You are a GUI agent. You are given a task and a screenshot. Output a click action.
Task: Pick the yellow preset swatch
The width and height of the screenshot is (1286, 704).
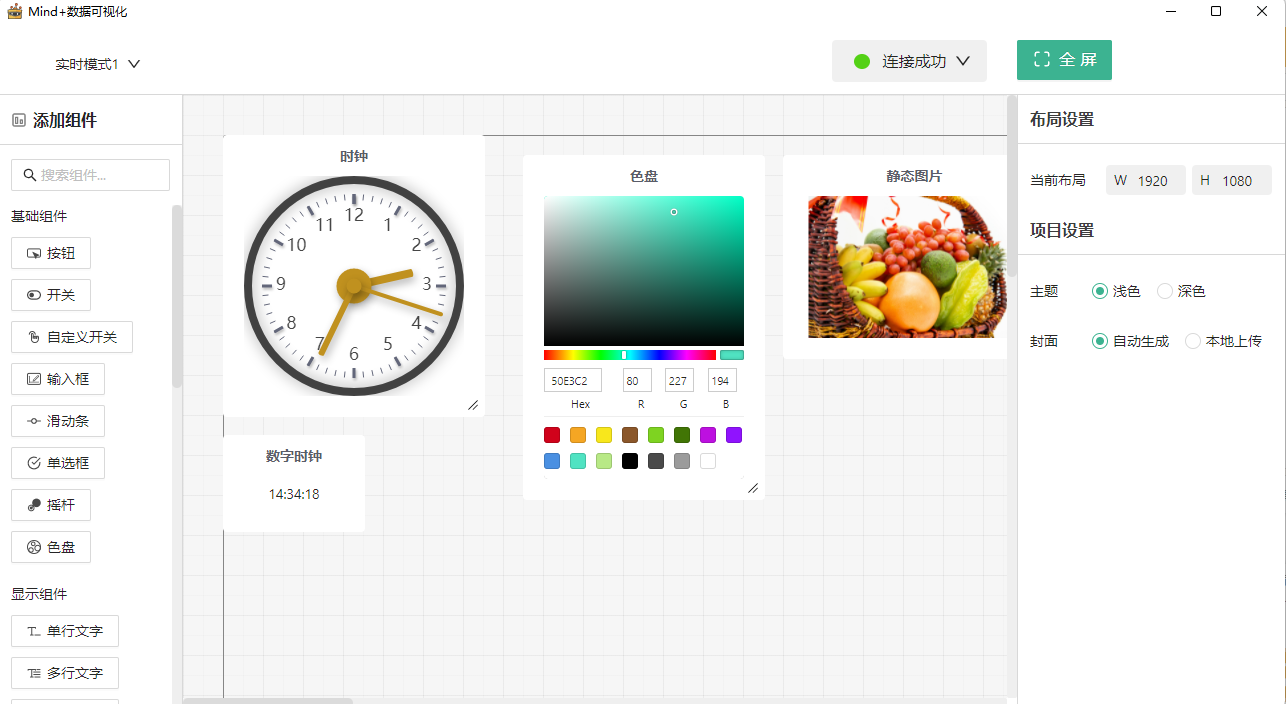click(x=604, y=435)
